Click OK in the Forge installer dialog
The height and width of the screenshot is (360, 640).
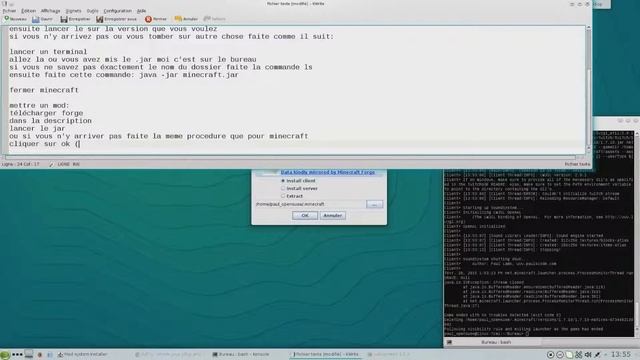coord(305,216)
